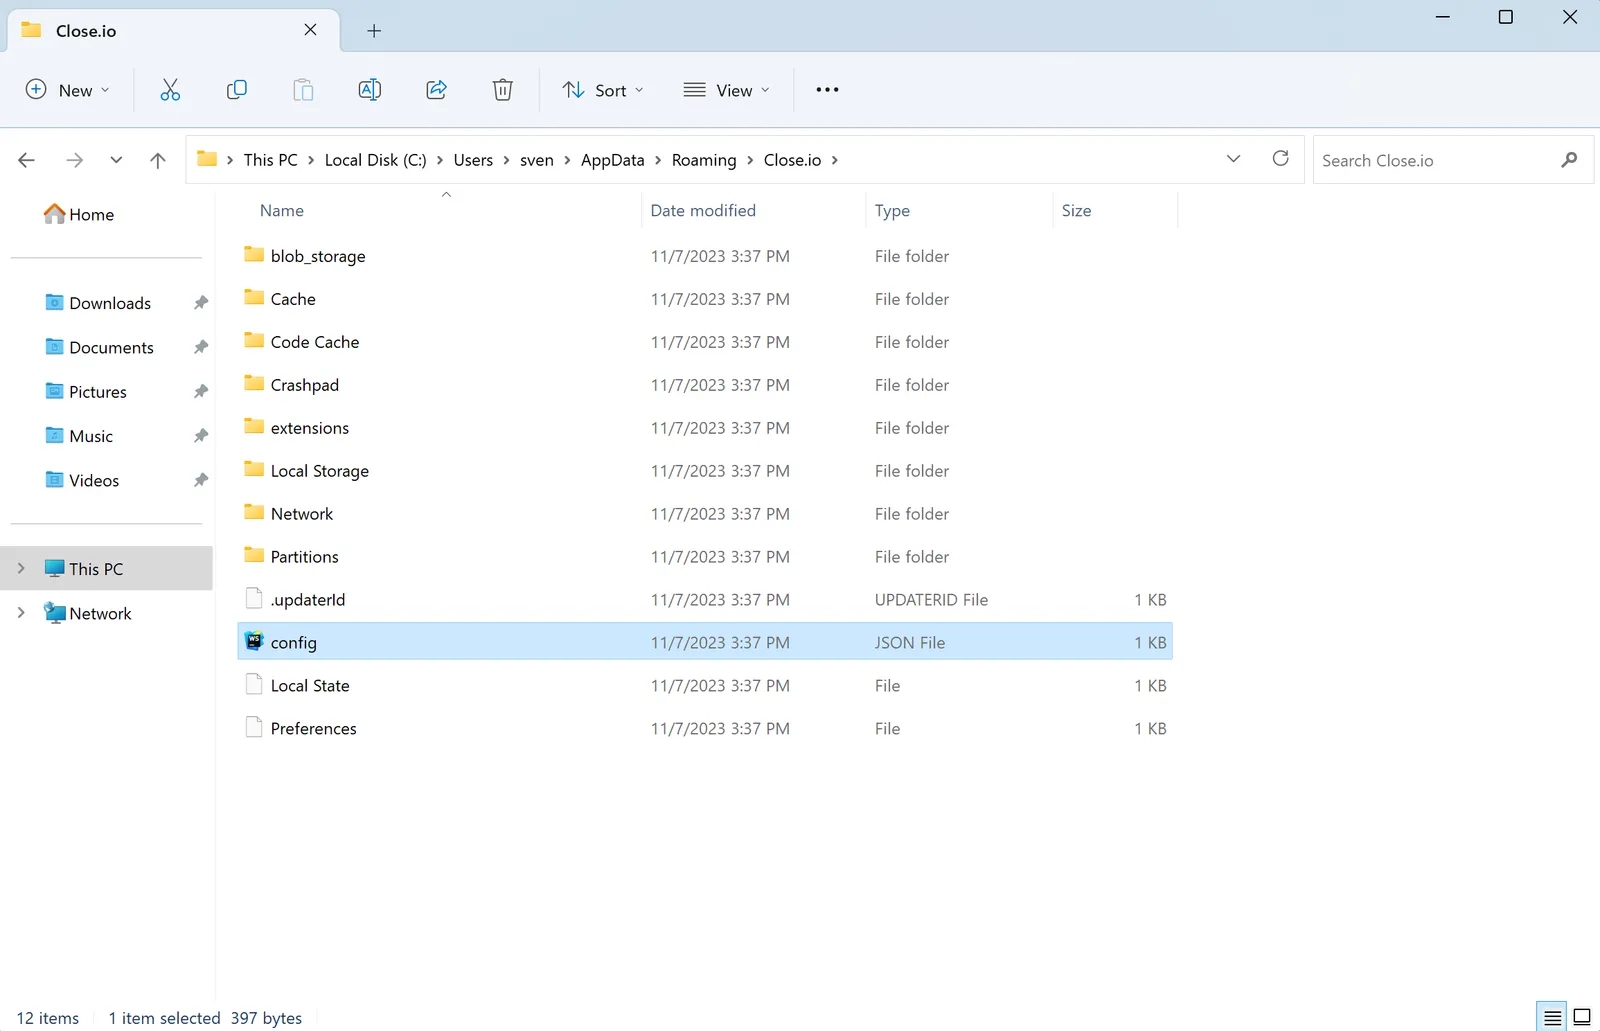Image resolution: width=1600 pixels, height=1031 pixels.
Task: Click Users in the breadcrumb path
Action: click(473, 160)
